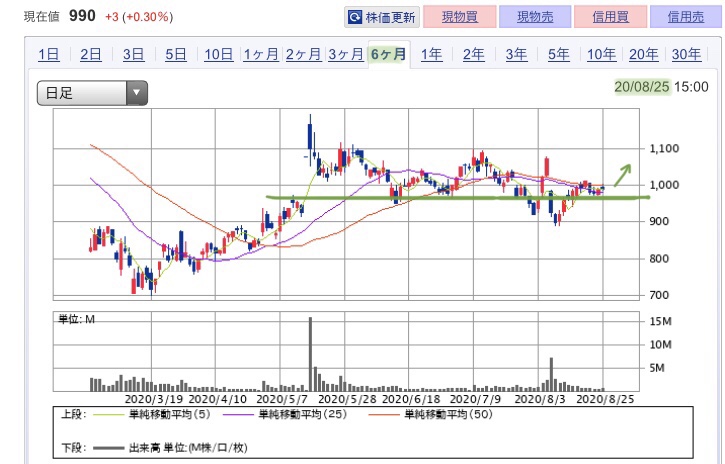Select the 1ヶ月 range tab
This screenshot has width=725, height=464.
261,55
